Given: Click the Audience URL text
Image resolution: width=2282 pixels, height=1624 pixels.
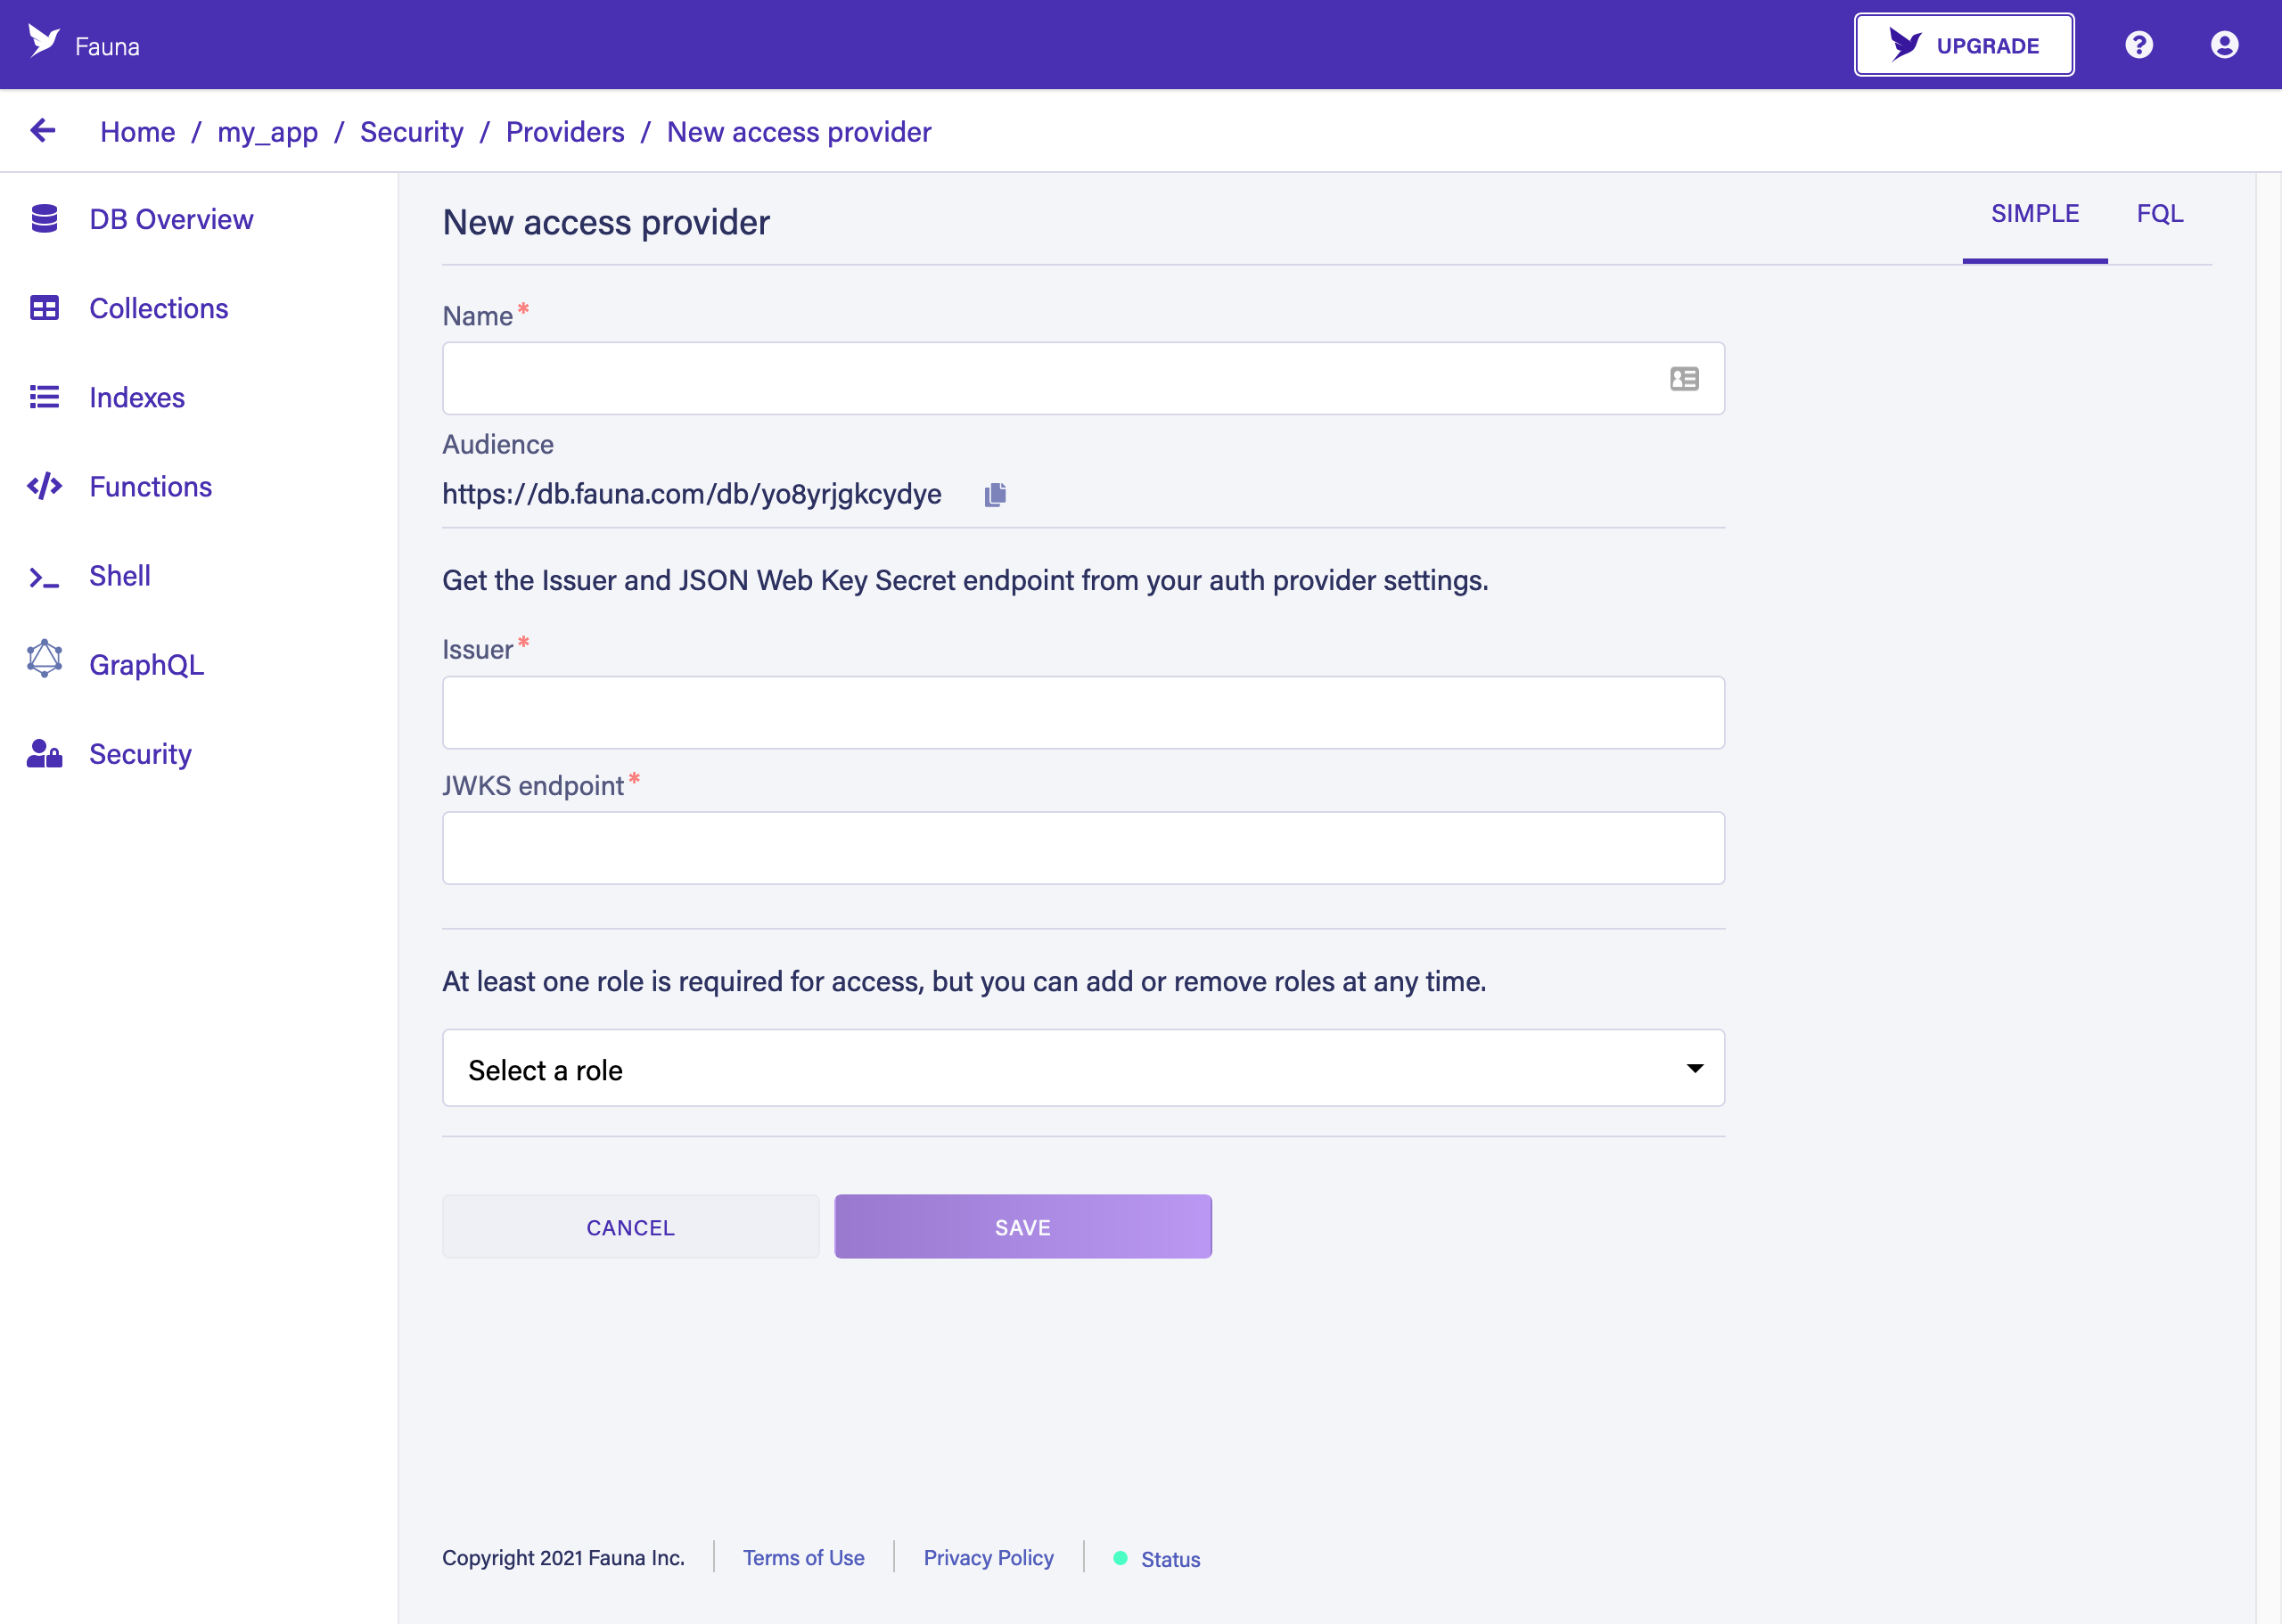Looking at the screenshot, I should [x=691, y=494].
